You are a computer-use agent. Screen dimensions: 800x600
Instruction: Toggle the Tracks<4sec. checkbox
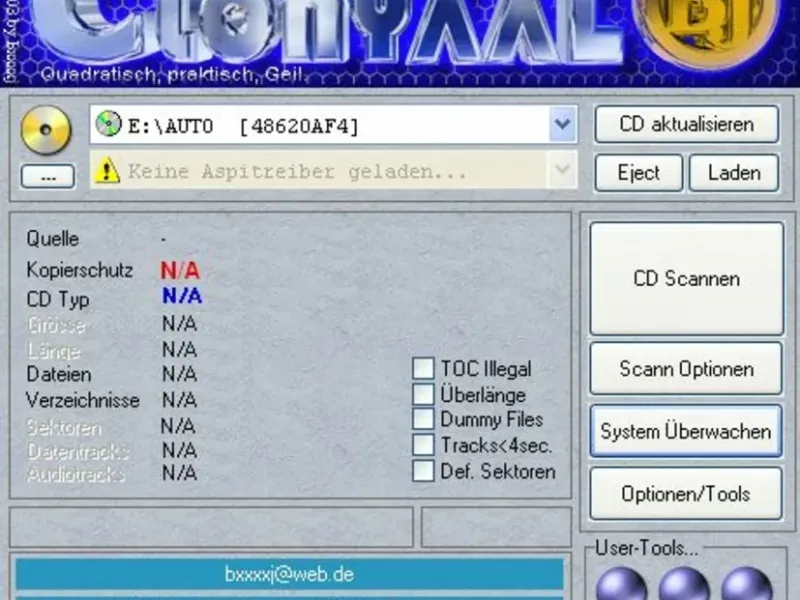pos(423,445)
